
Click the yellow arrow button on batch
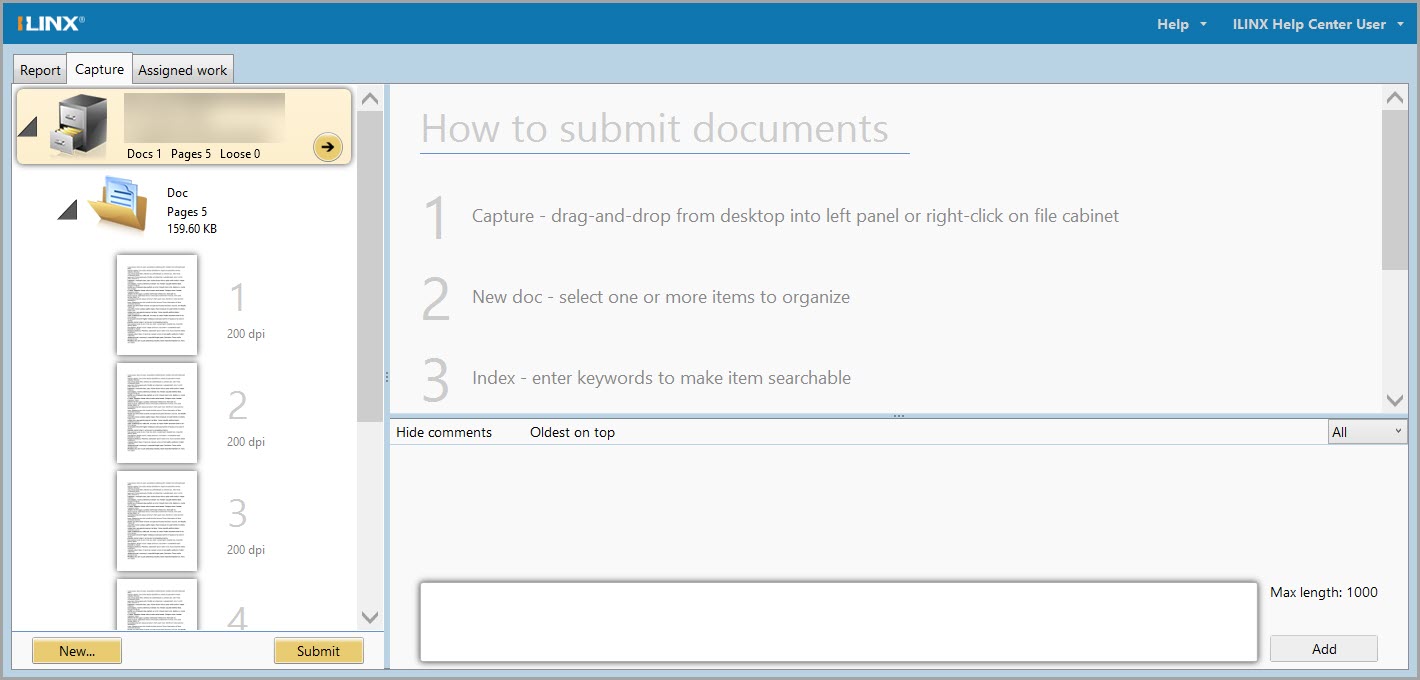327,147
